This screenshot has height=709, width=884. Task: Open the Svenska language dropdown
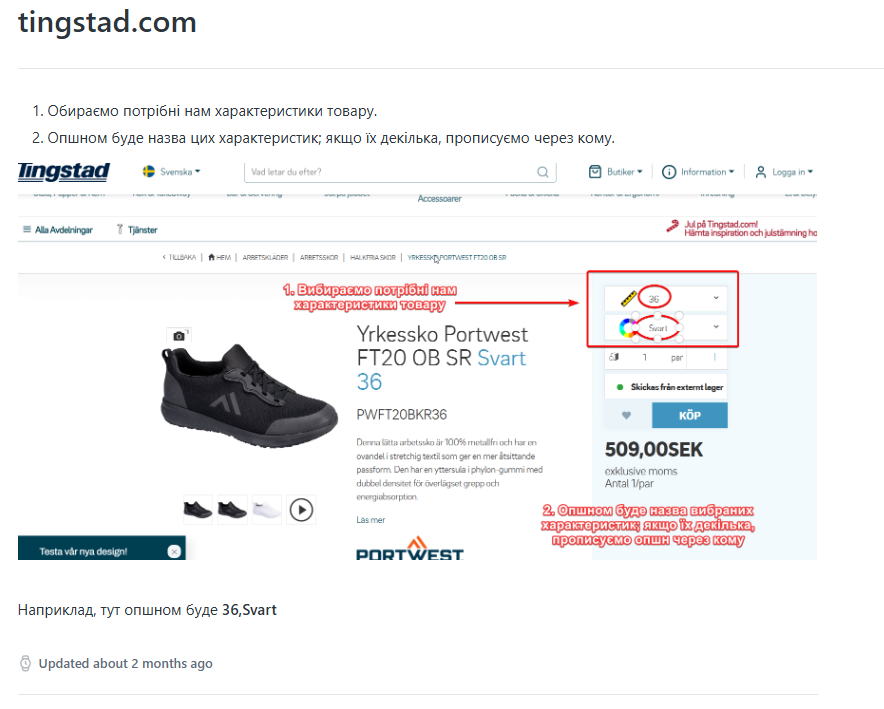(171, 172)
